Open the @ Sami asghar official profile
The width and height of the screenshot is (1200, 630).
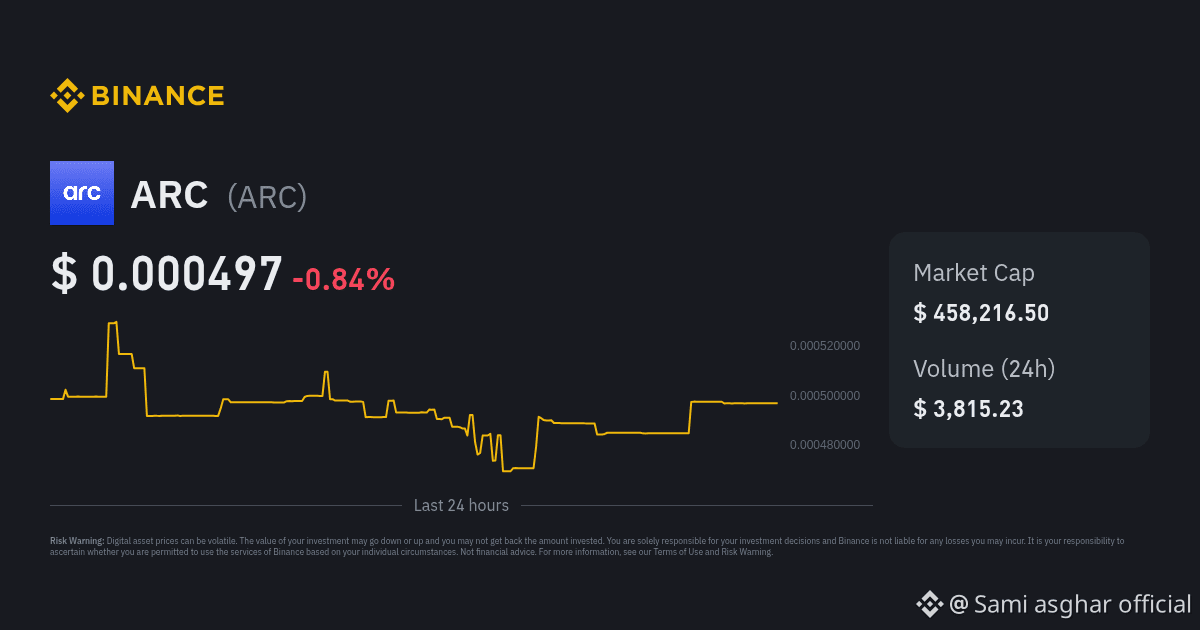(1070, 604)
